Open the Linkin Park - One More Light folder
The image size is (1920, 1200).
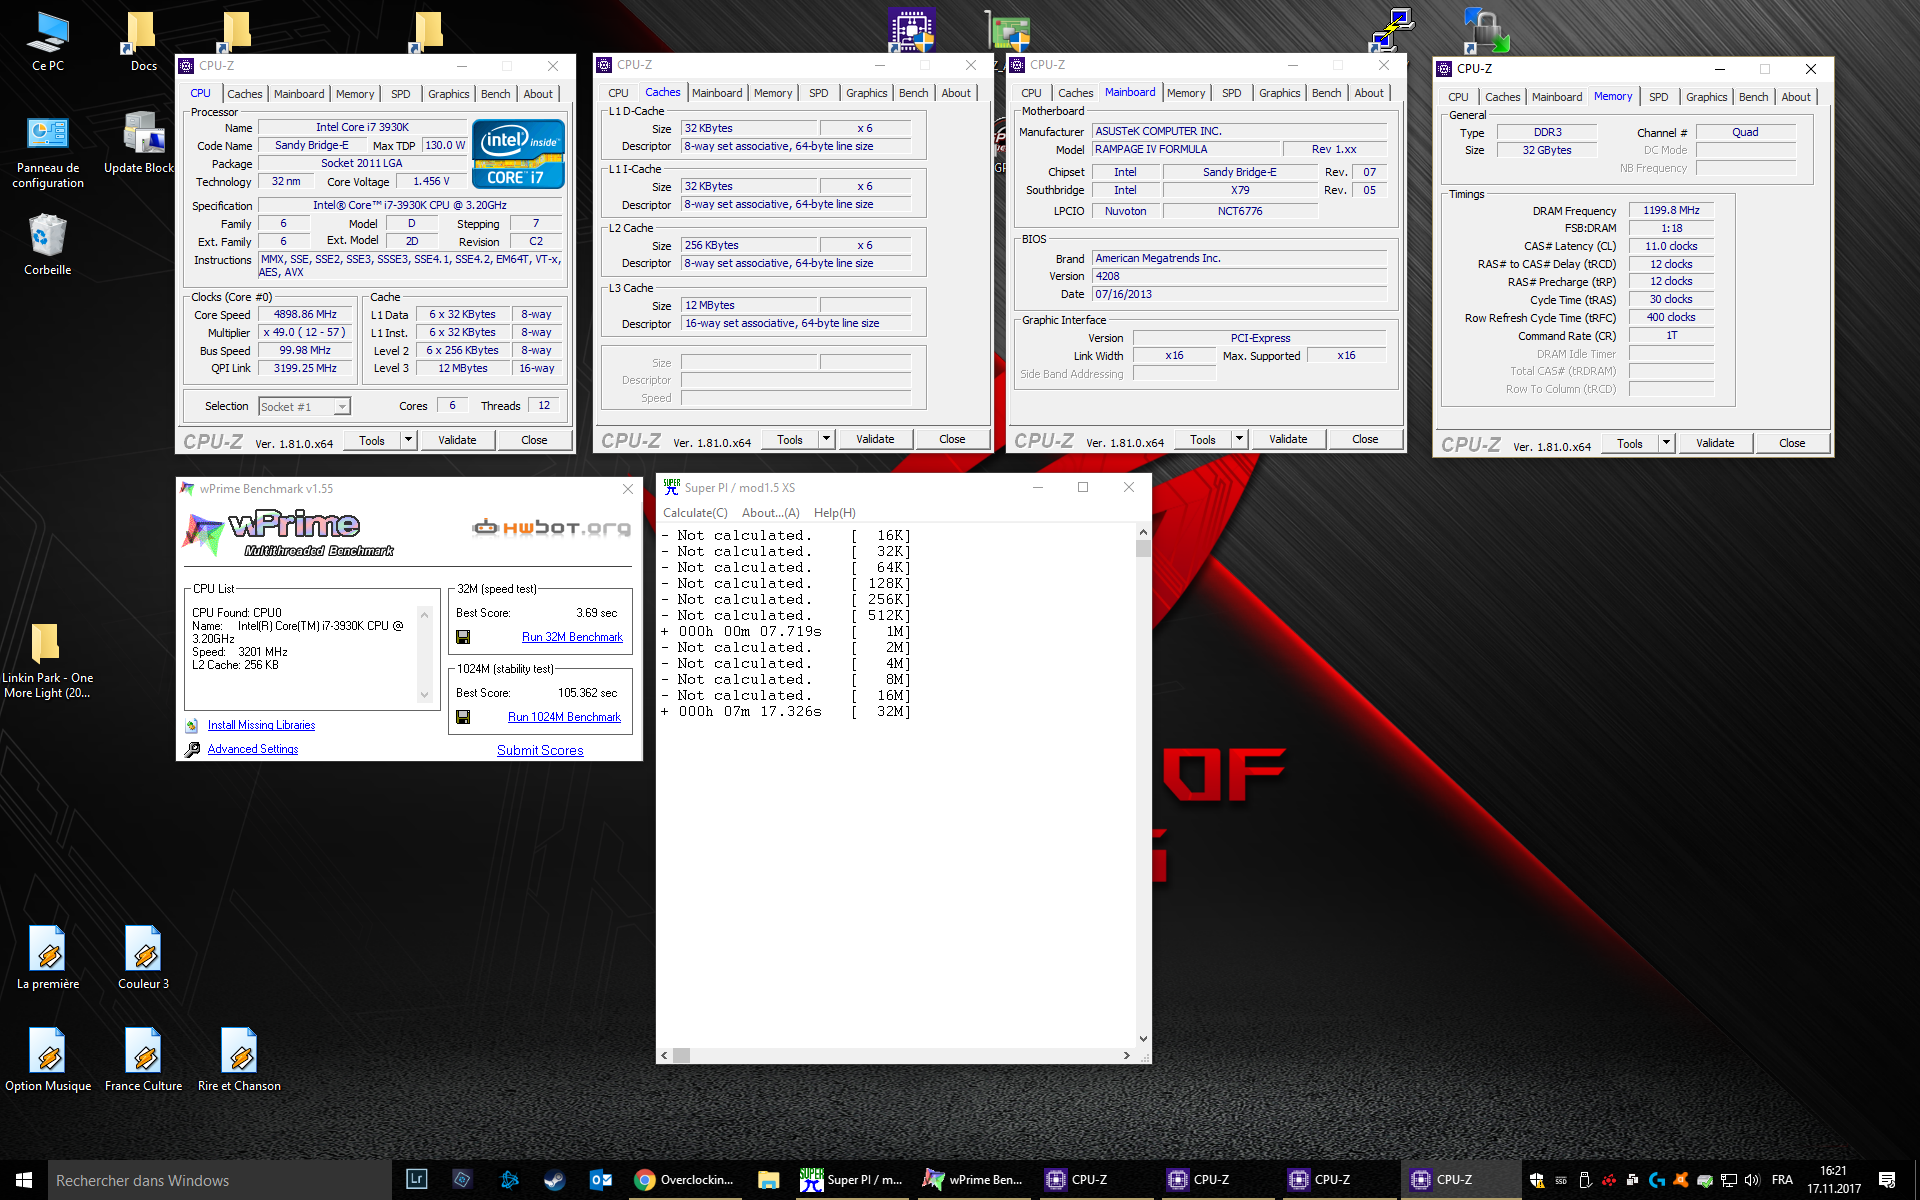[47, 660]
